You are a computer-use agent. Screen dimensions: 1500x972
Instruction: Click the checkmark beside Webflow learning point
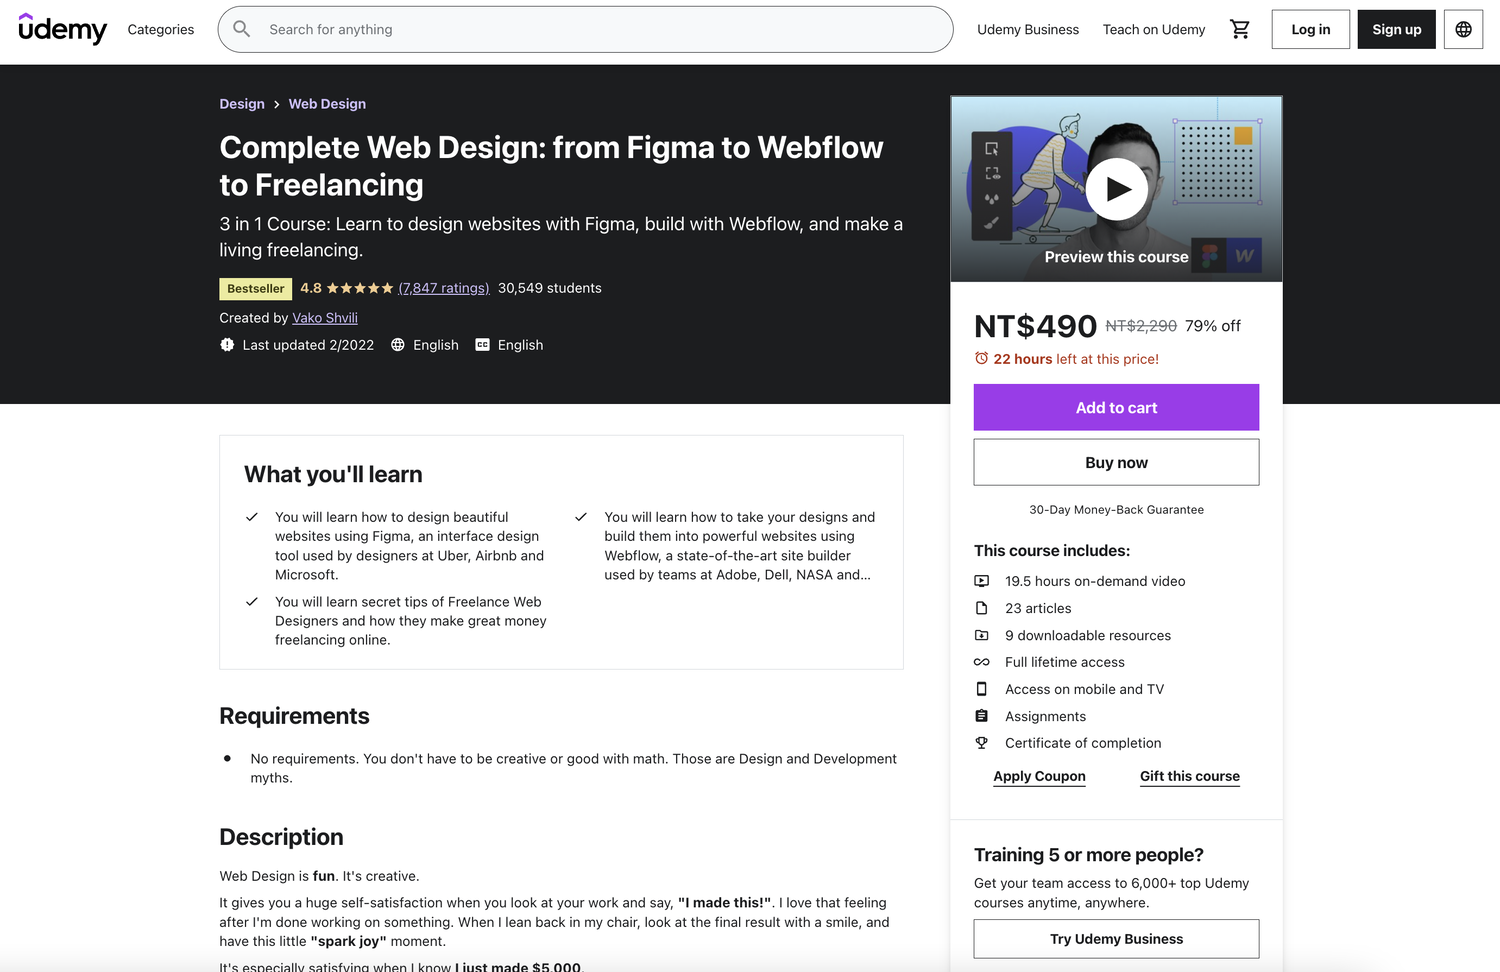581,517
